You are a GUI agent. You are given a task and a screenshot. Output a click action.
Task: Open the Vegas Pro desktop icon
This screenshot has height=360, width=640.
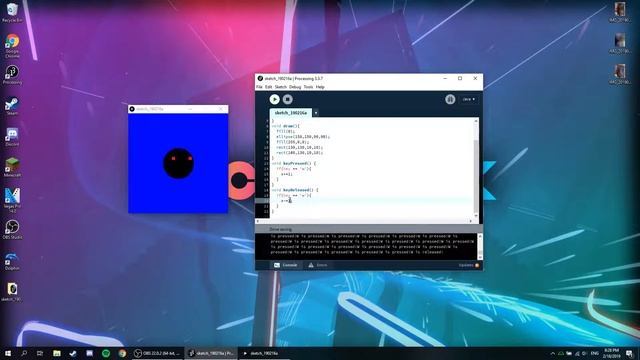coord(12,200)
